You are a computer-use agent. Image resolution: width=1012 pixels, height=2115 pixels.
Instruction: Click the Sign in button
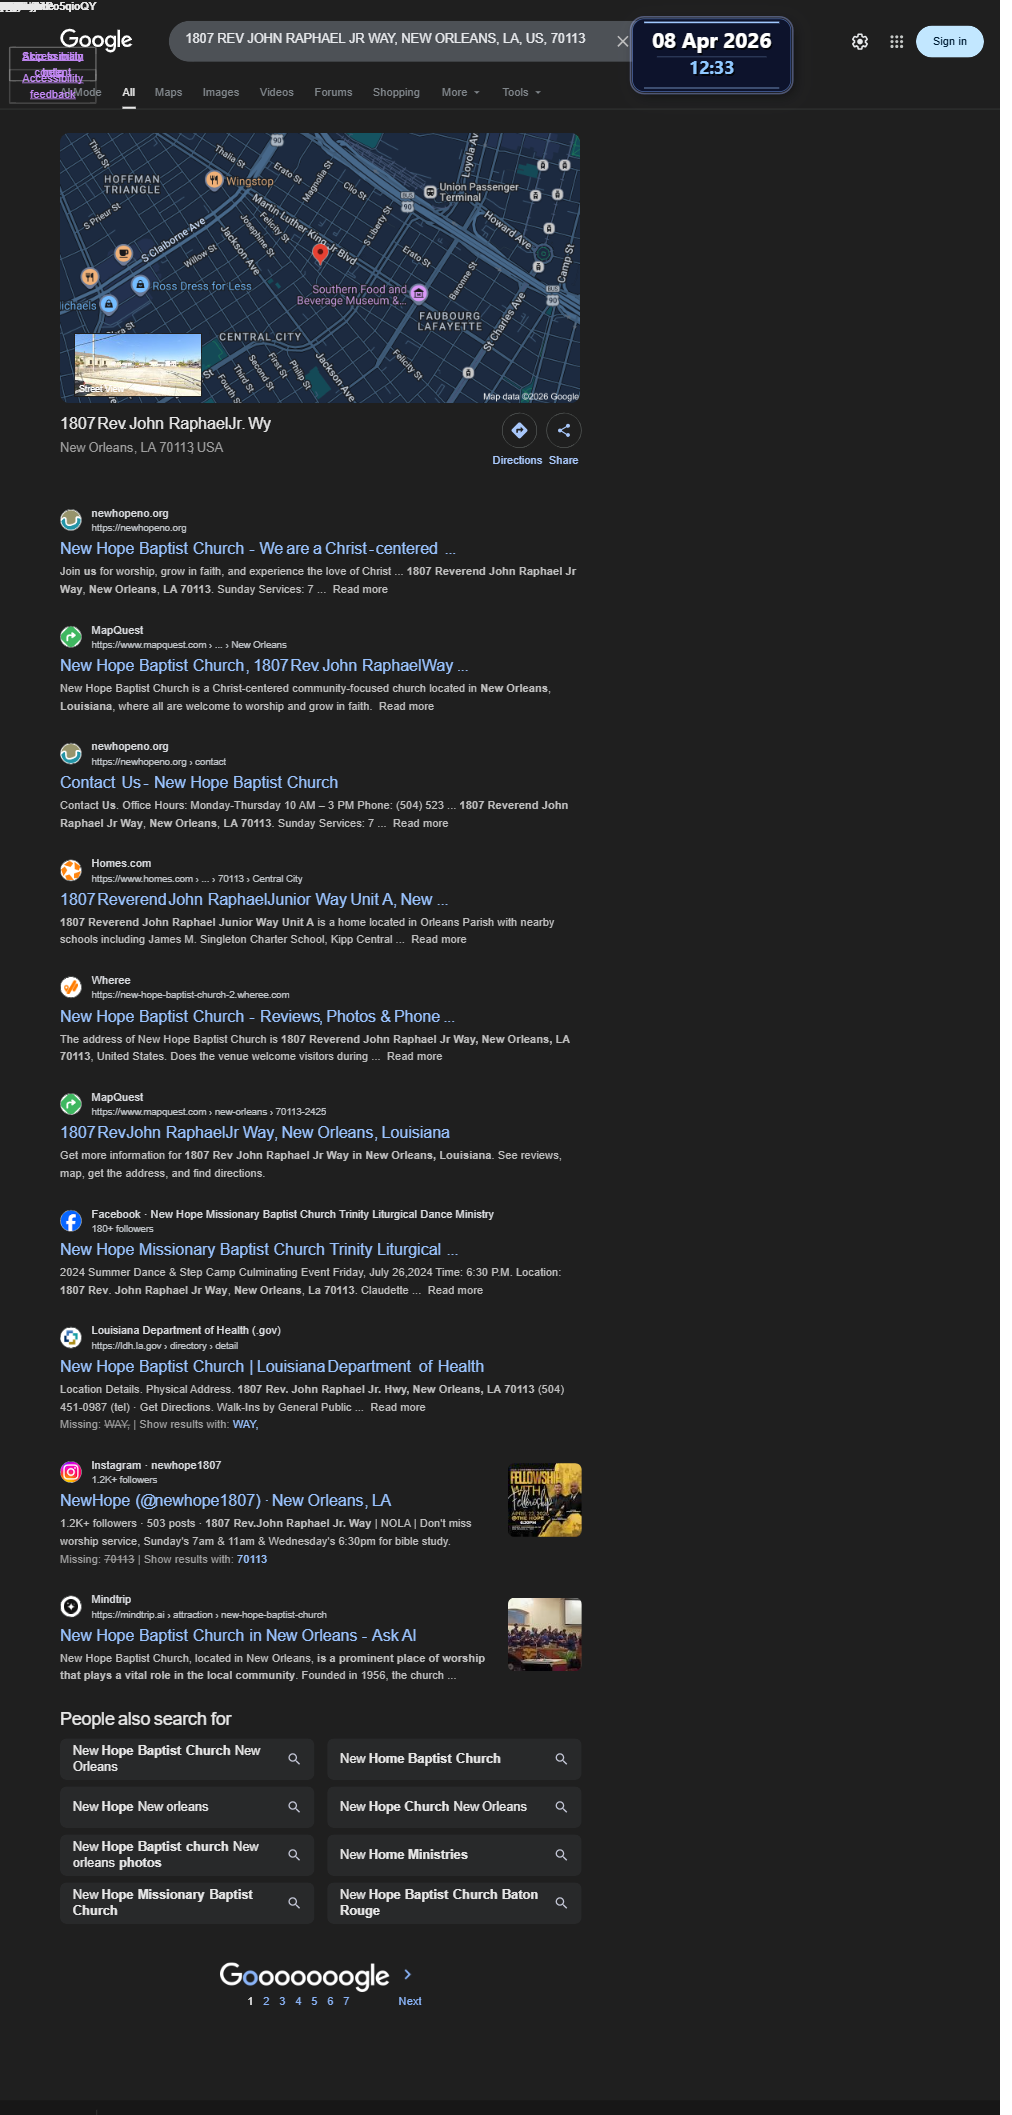949,42
